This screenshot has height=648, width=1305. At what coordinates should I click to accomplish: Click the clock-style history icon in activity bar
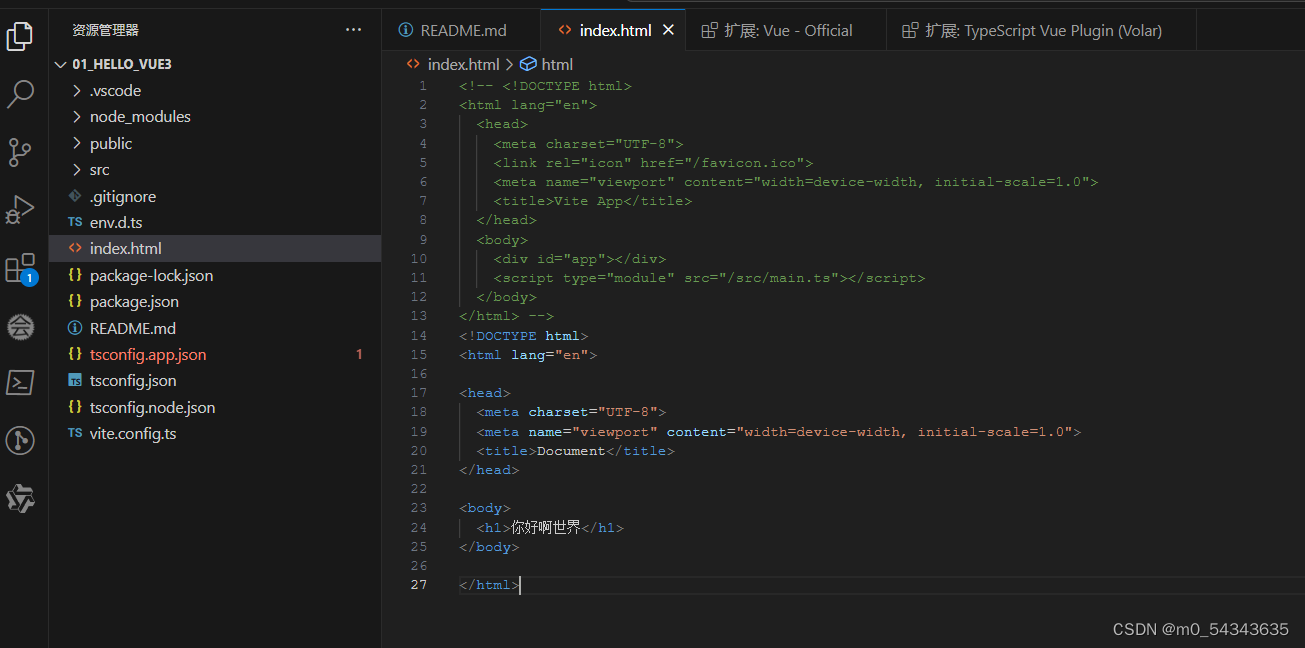pos(21,440)
